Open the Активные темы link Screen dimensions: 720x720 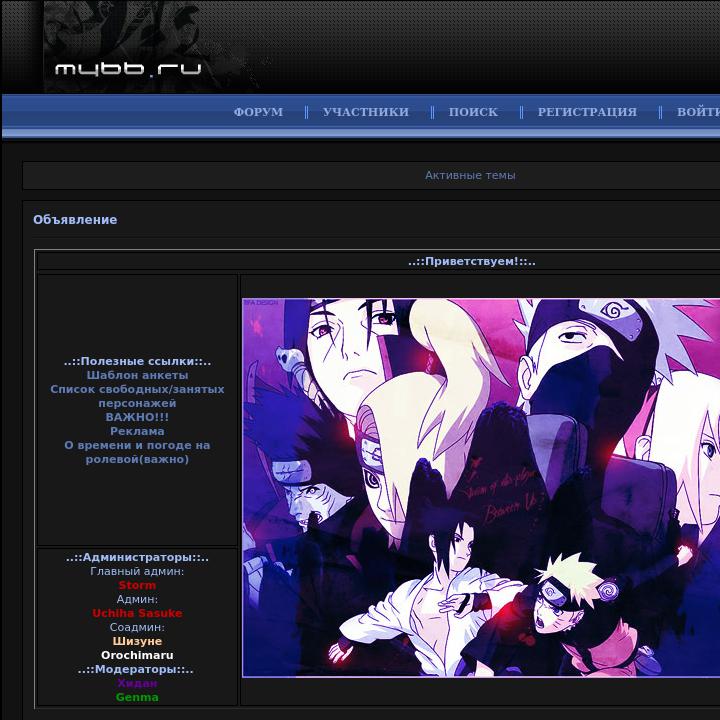[470, 175]
